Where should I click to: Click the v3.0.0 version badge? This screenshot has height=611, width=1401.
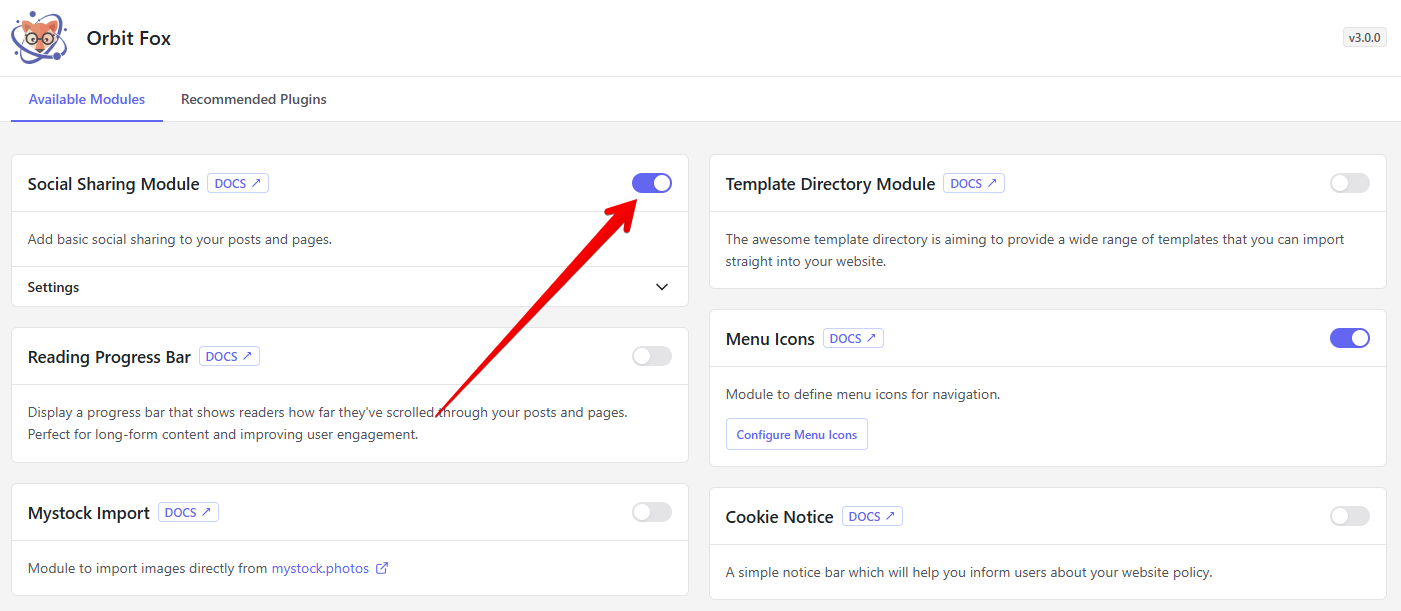(x=1365, y=38)
